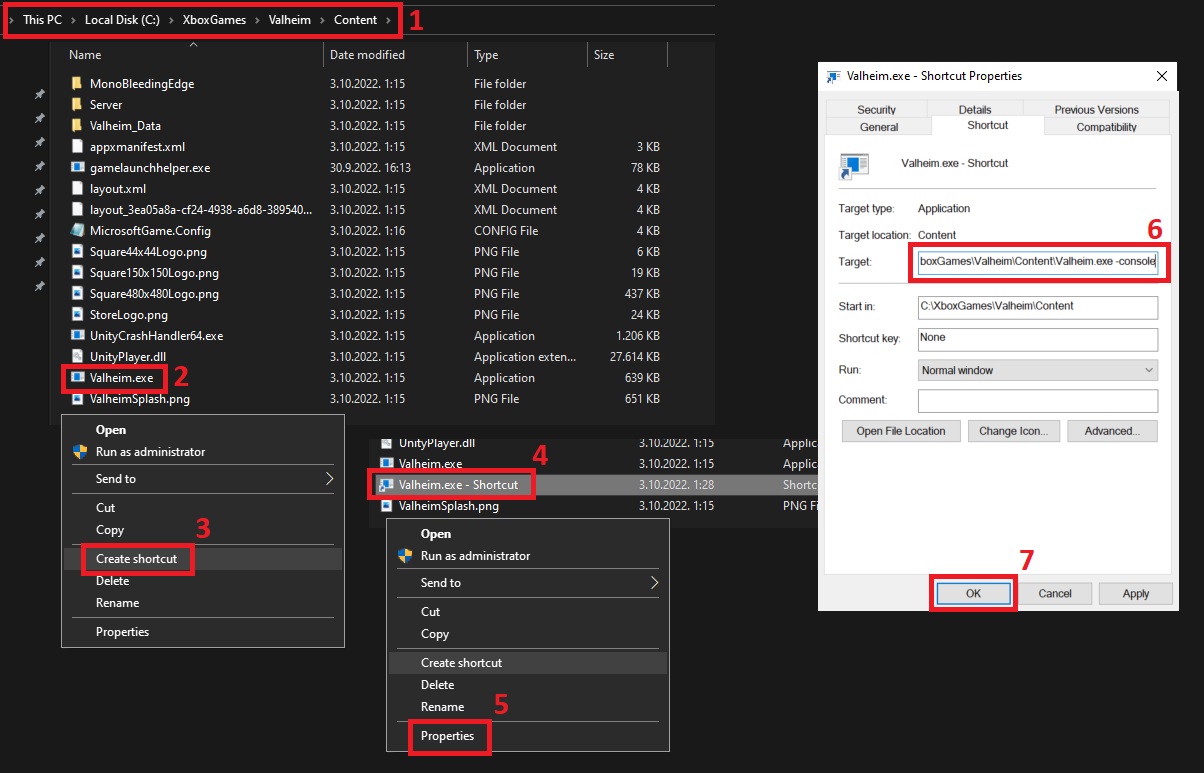The image size is (1204, 773).
Task: Open the Compatibility tab
Action: [x=1106, y=127]
